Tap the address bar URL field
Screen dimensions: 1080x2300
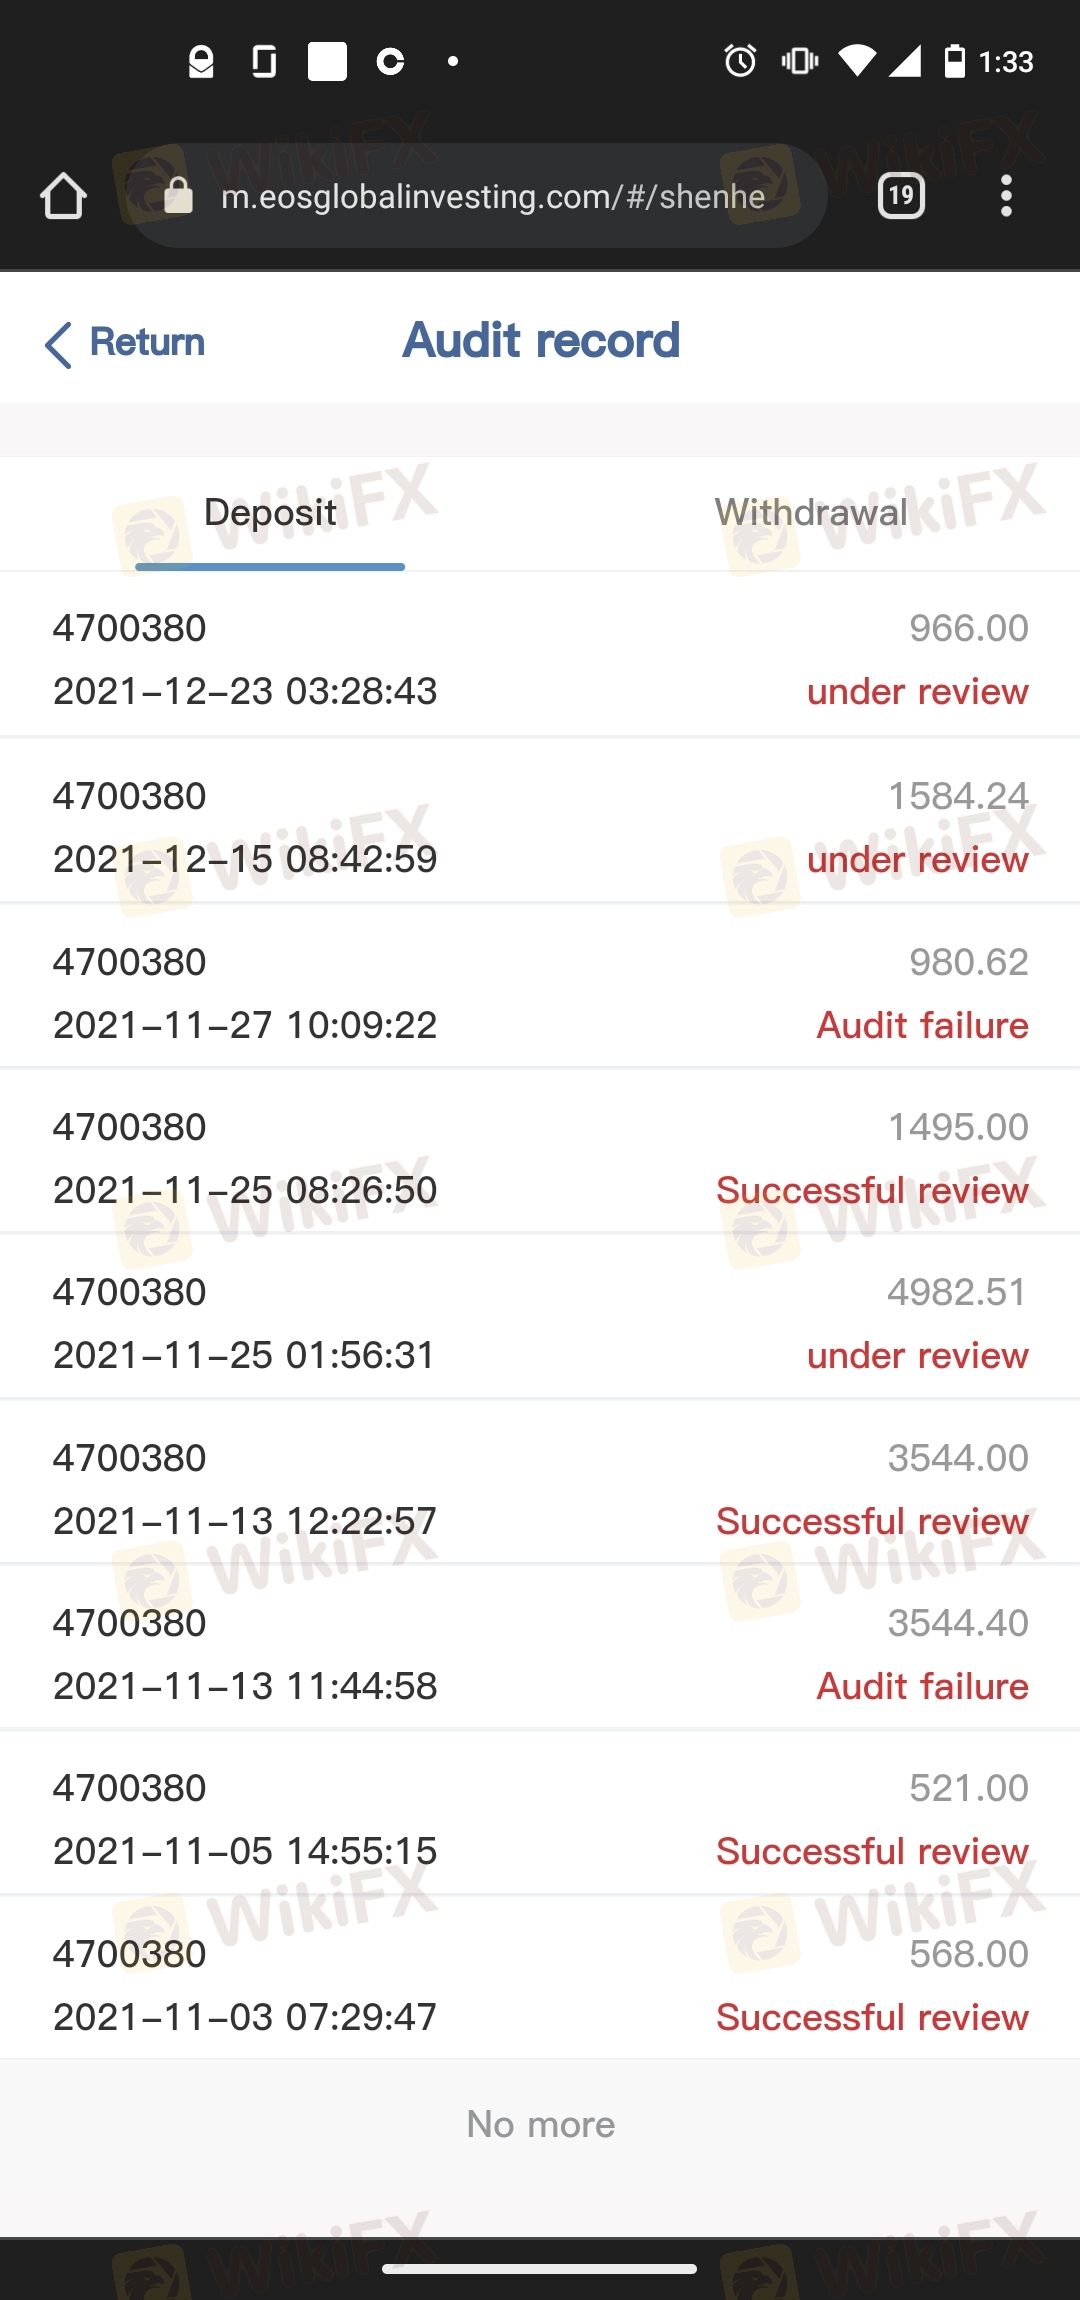(x=492, y=196)
